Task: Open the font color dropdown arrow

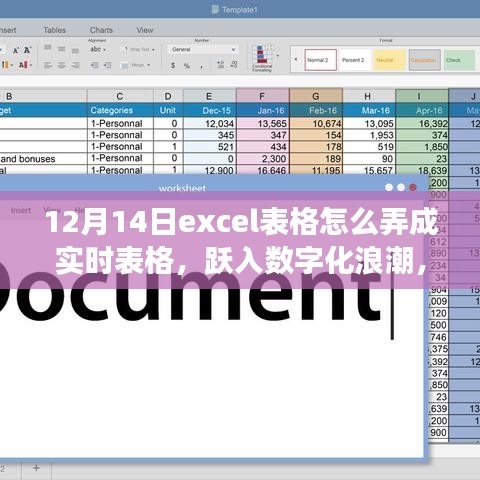Action: (x=30, y=65)
